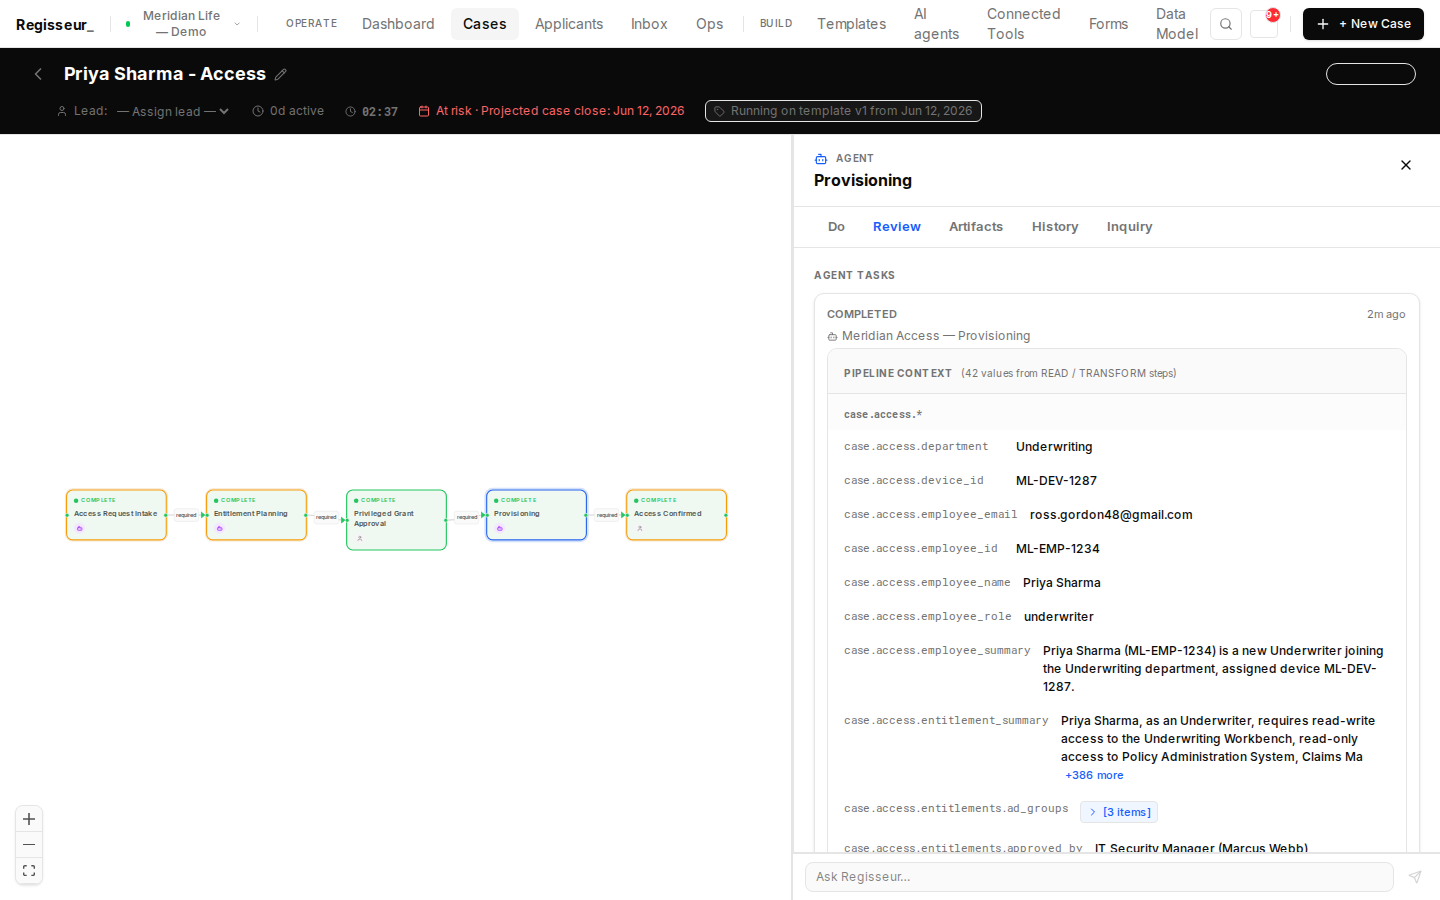1440x900 pixels.
Task: Click the search magnifier icon
Action: (x=1225, y=24)
